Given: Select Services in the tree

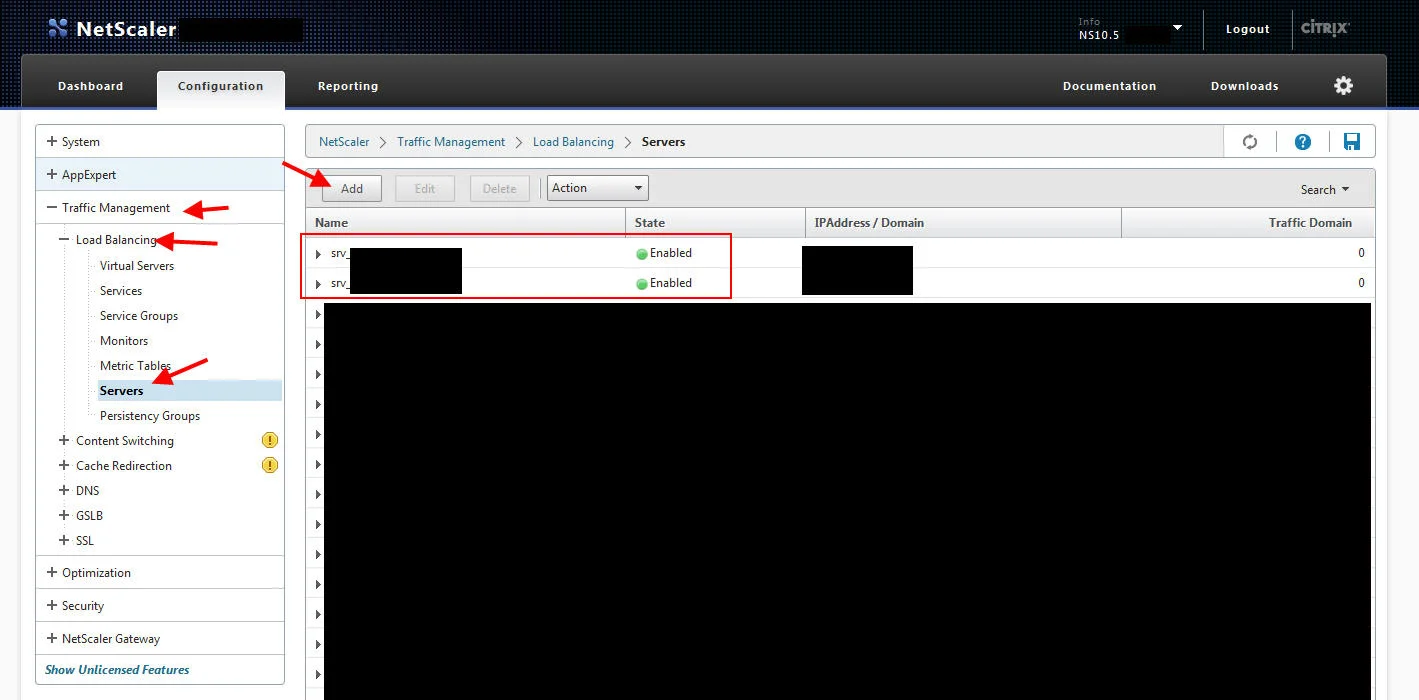Looking at the screenshot, I should coord(121,291).
